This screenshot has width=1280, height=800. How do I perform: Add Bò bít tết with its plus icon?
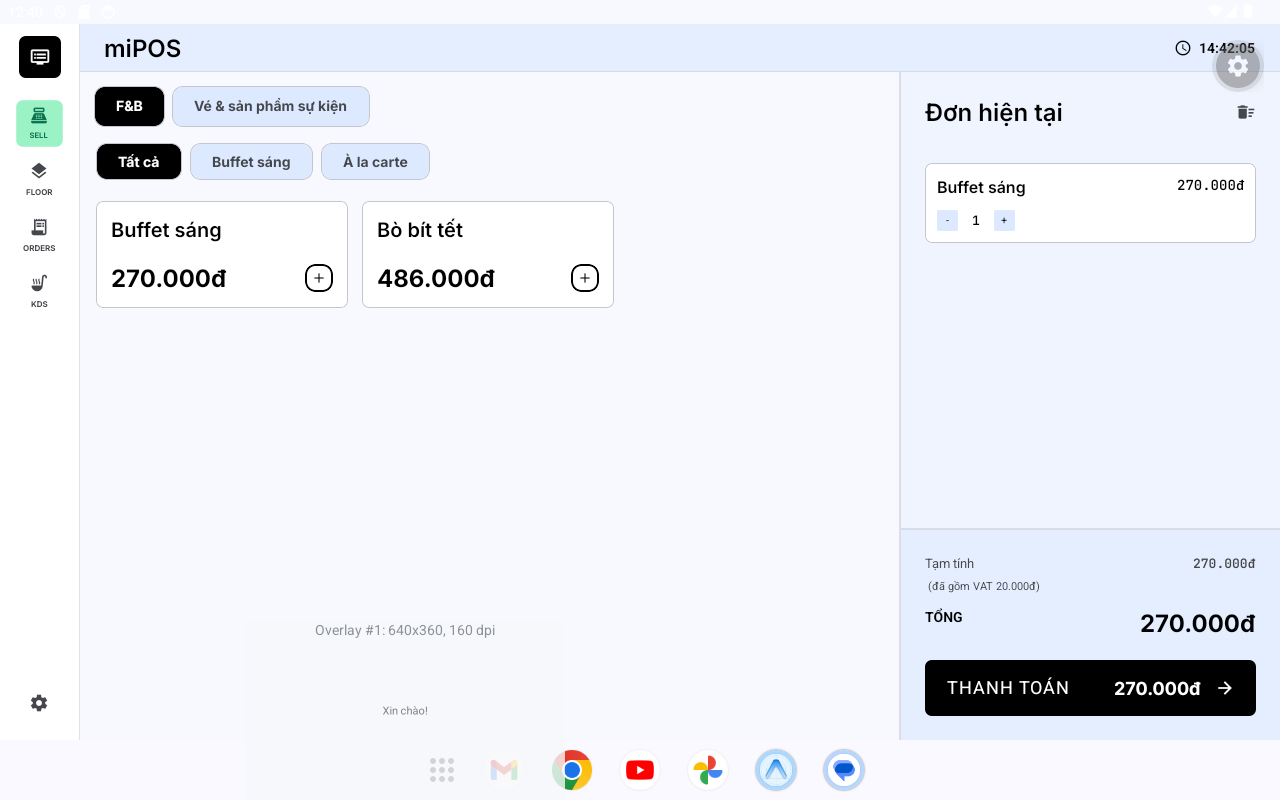click(x=585, y=278)
